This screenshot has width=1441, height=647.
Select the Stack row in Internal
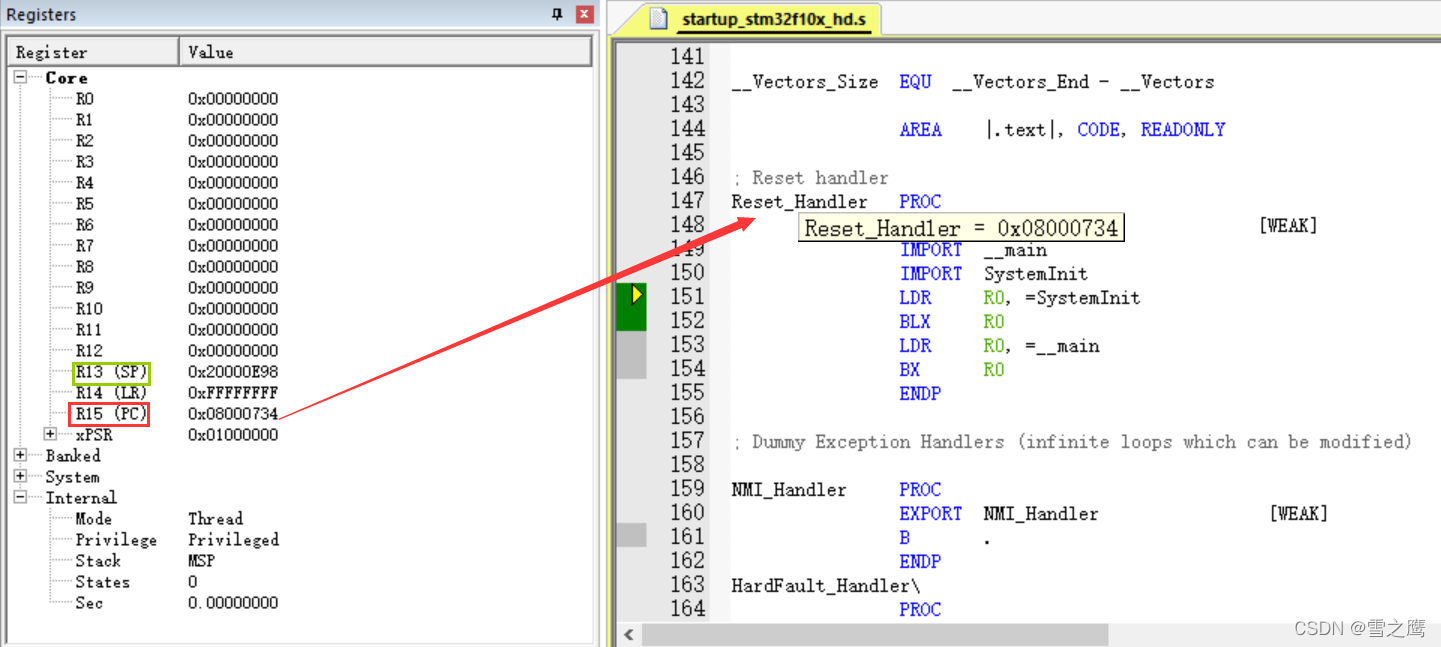coord(300,560)
